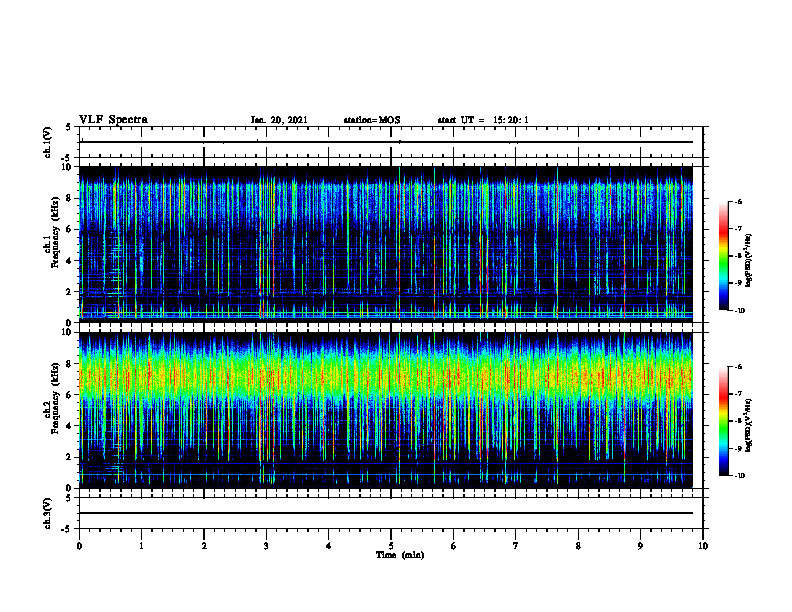Click the '8' kHz tick on ch.1 frequency axis
Image resolution: width=792 pixels, height=612 pixels.
pyautogui.click(x=69, y=198)
